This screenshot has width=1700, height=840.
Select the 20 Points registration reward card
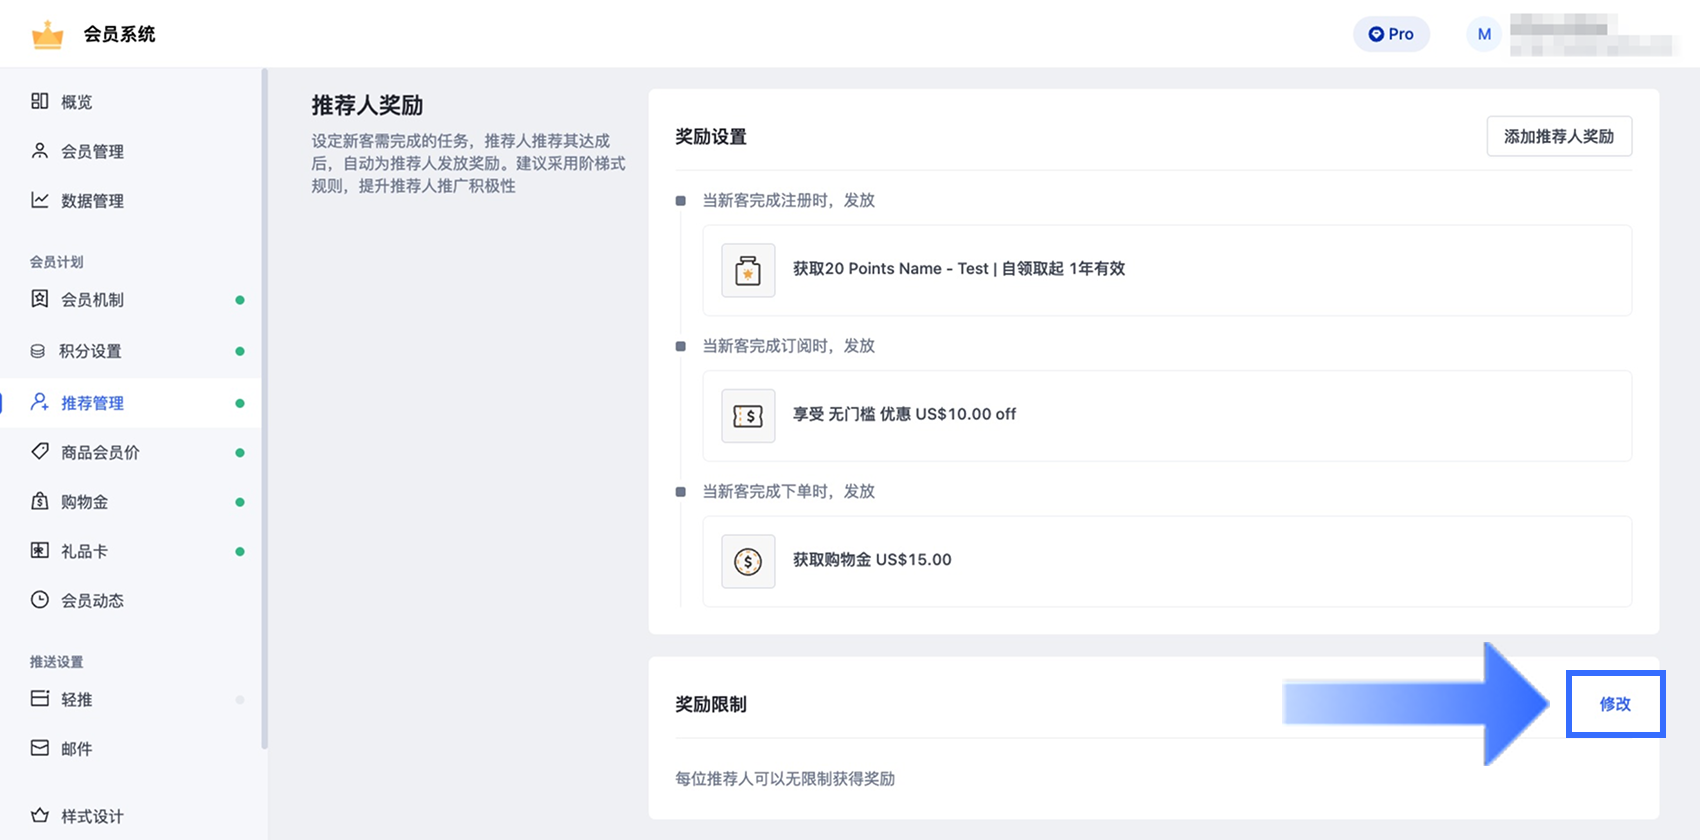1166,270
